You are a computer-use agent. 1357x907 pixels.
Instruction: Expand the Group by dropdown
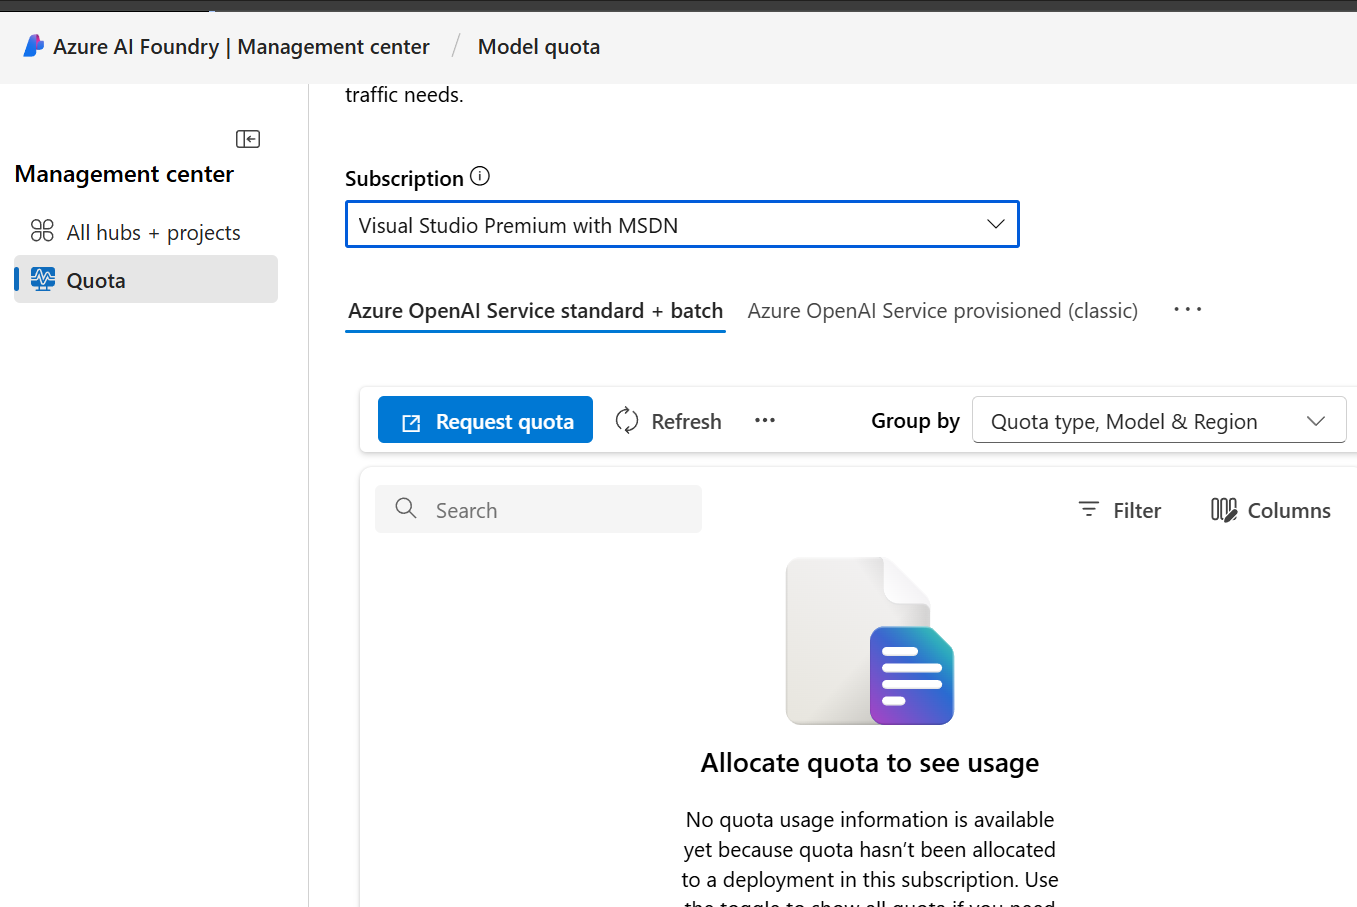pos(1158,421)
